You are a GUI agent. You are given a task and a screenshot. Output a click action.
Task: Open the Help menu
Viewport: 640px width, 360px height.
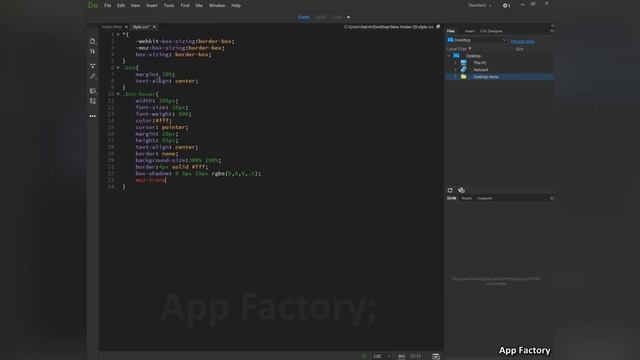click(x=236, y=6)
